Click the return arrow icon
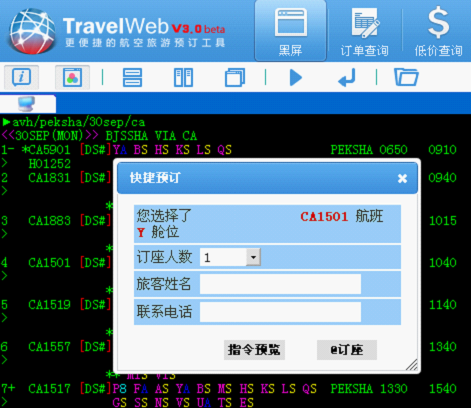The image size is (471, 408). pos(347,78)
